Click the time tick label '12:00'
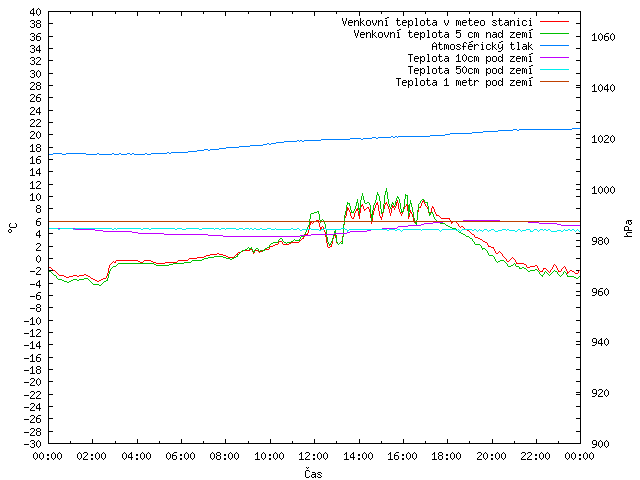Viewport: 640px width, 480px height. tap(313, 456)
